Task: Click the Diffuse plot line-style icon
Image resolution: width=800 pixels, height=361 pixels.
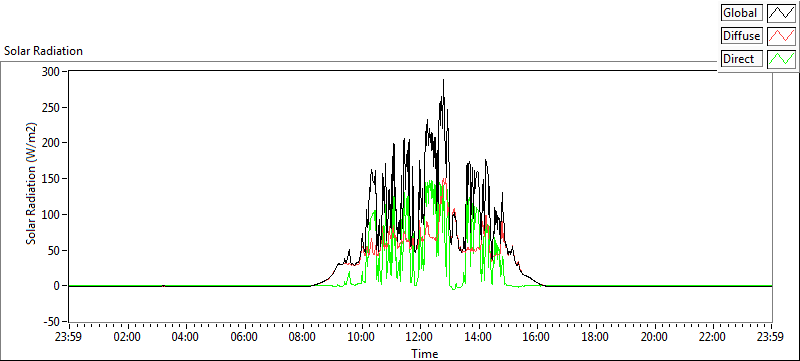Action: point(782,36)
